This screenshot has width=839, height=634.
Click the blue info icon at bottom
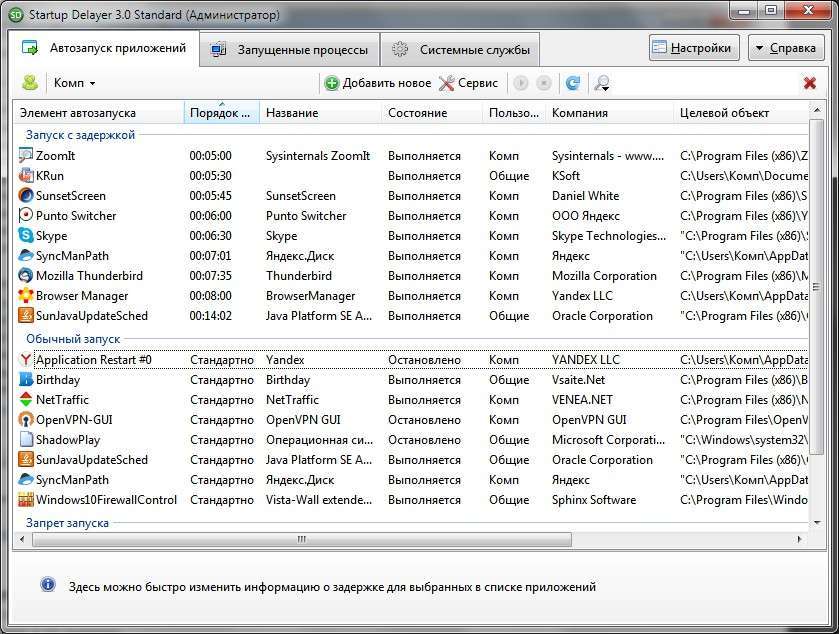click(x=48, y=585)
